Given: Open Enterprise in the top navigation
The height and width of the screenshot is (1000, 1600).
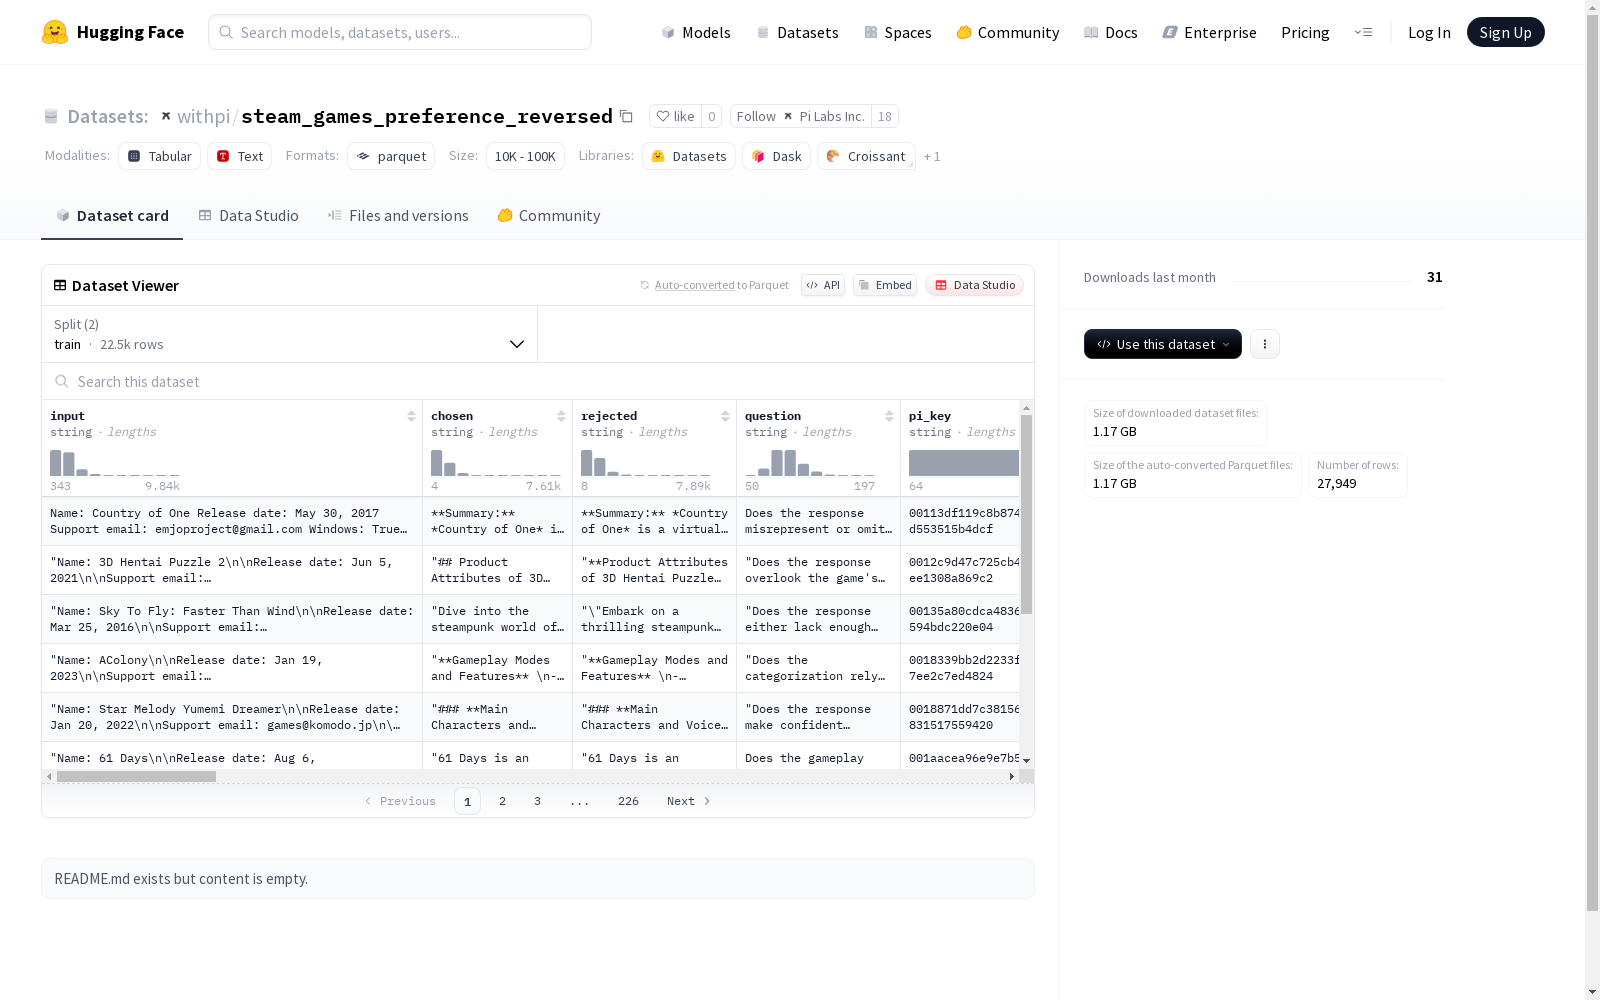Looking at the screenshot, I should pyautogui.click(x=1209, y=32).
